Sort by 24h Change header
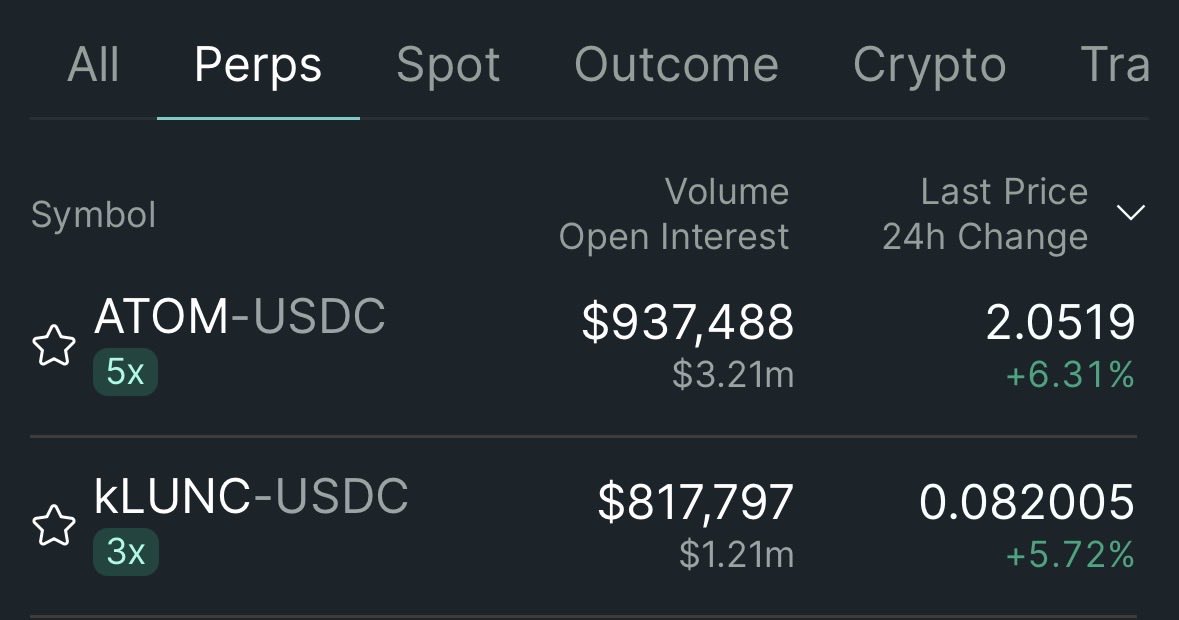 [985, 237]
